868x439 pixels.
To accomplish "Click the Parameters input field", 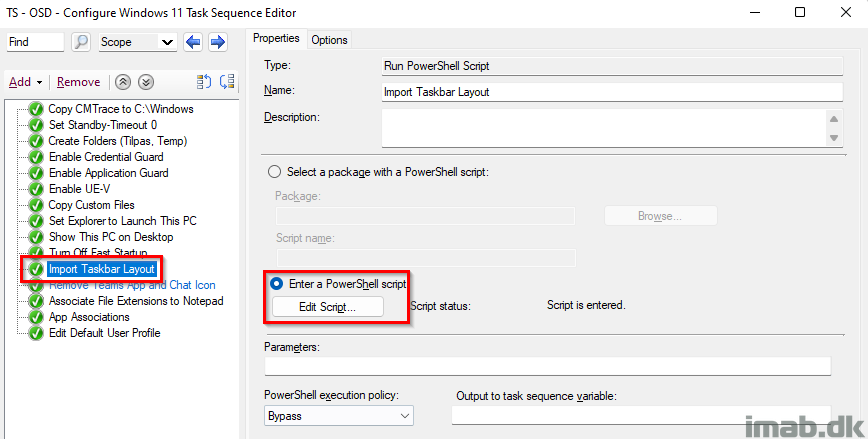I will [547, 366].
